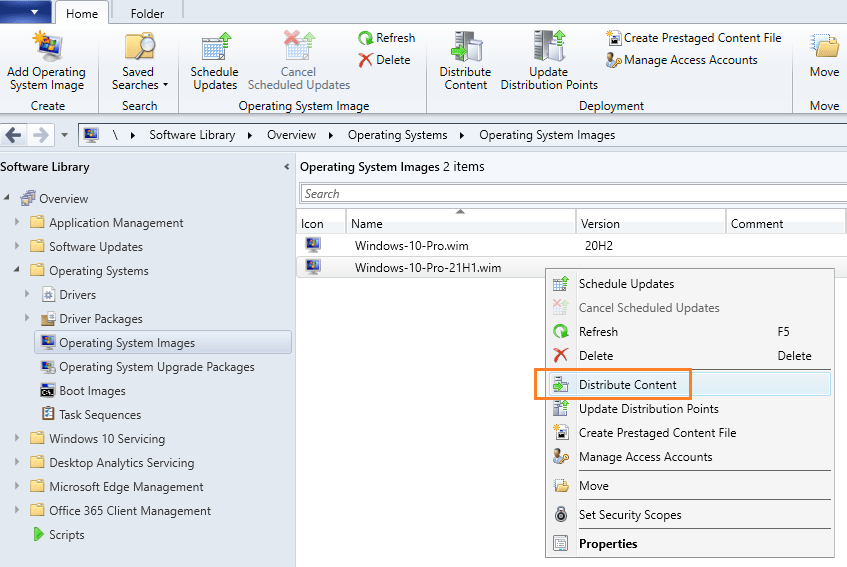
Task: Open the application menu dropdown at top-left
Action: pos(25,12)
